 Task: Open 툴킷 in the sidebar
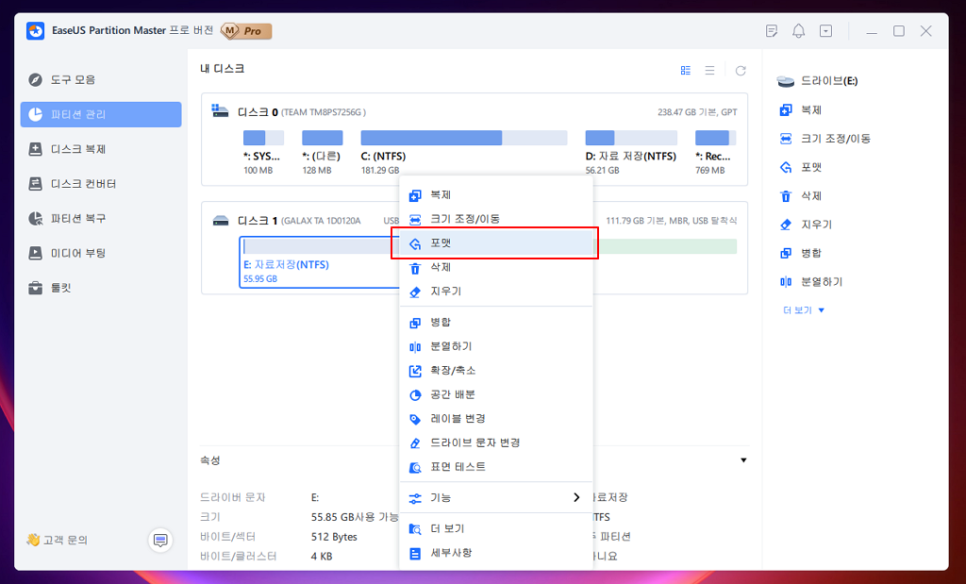51,288
